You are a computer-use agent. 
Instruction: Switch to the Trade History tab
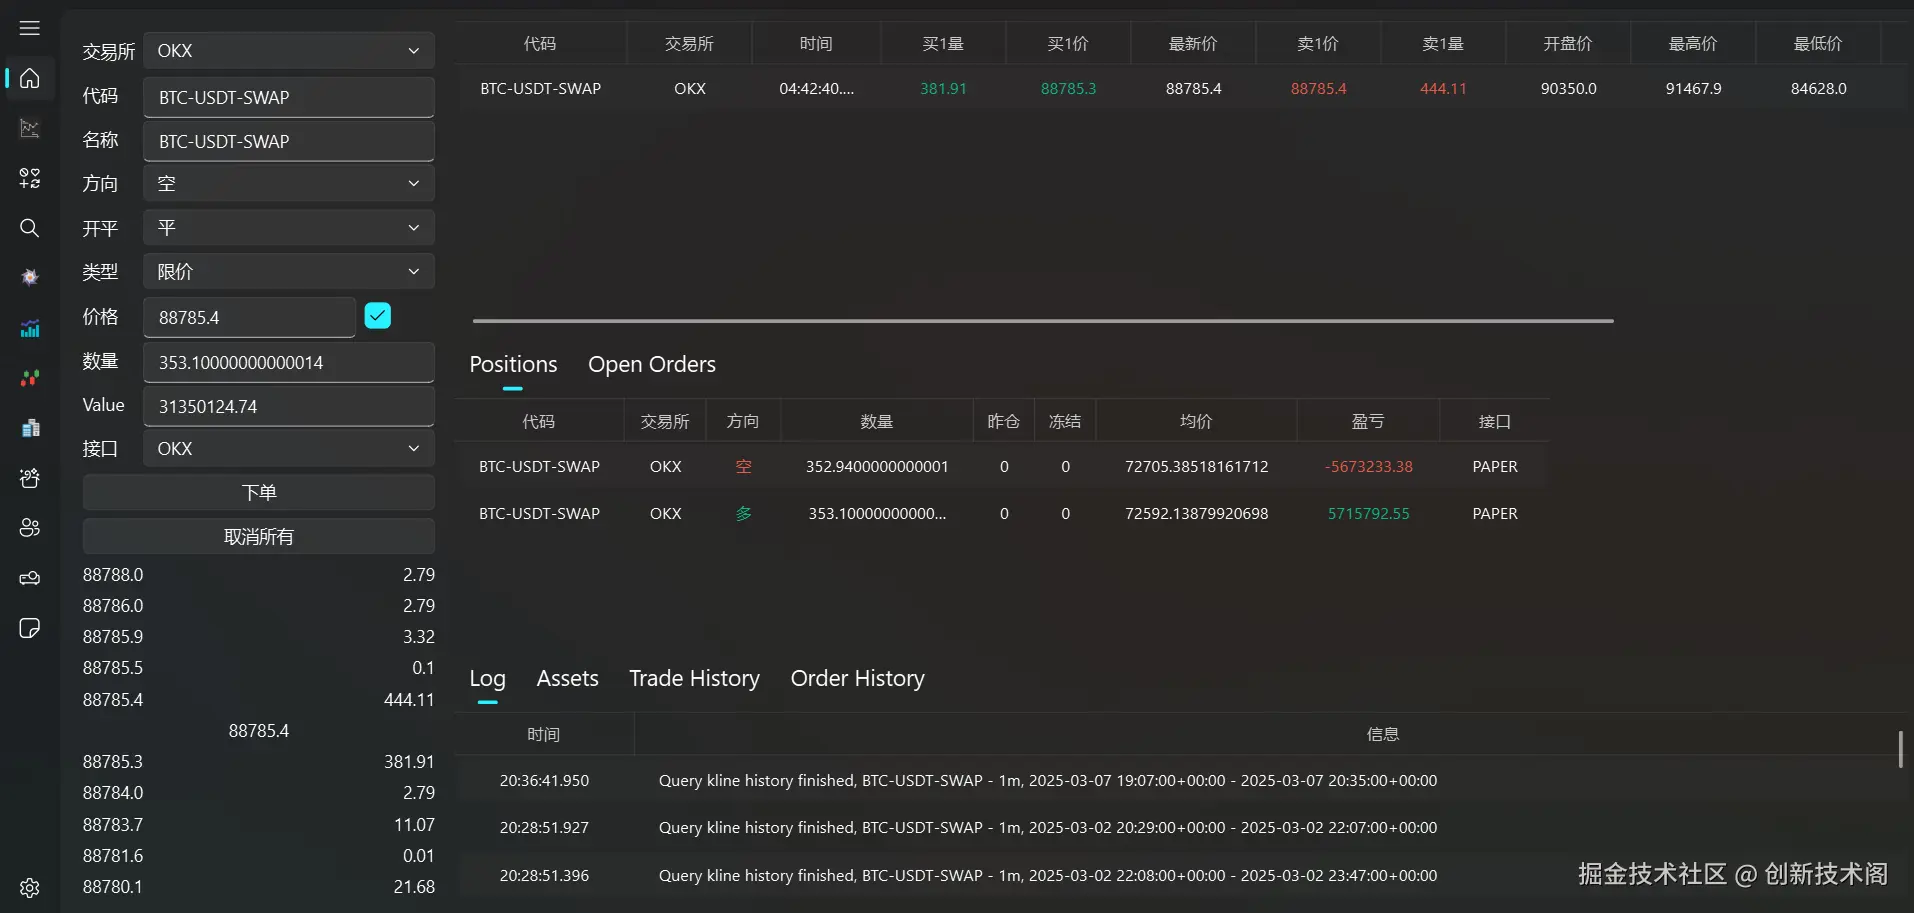click(x=694, y=678)
